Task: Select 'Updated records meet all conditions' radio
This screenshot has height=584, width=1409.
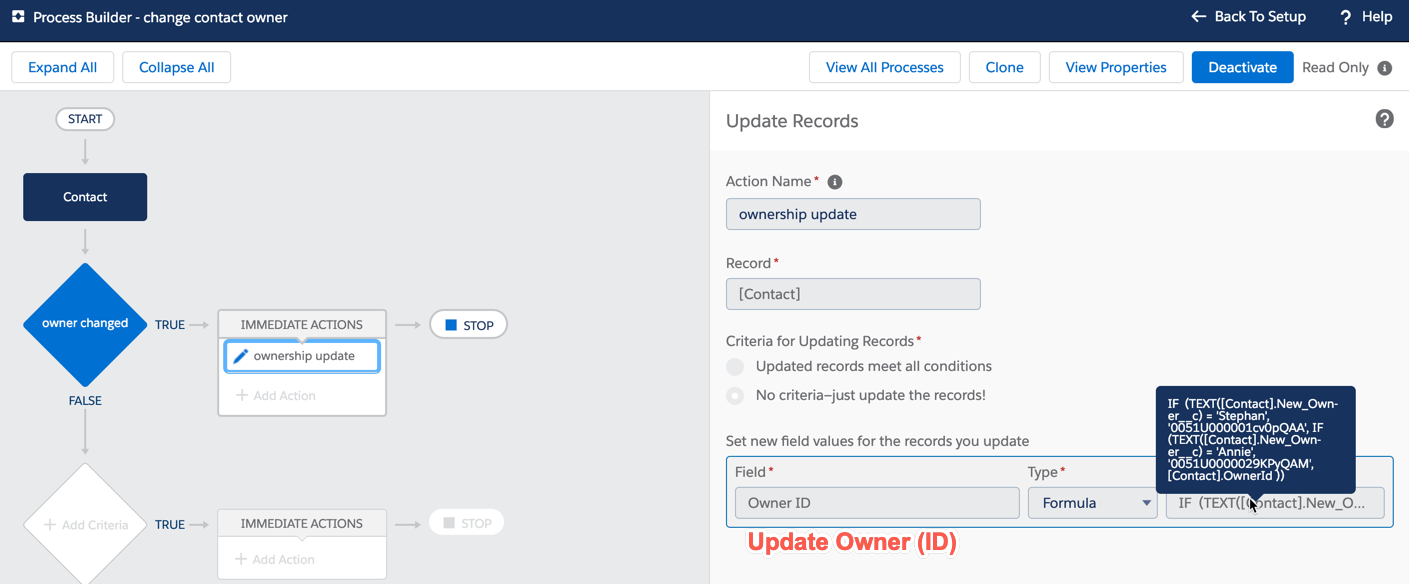Action: (x=735, y=367)
